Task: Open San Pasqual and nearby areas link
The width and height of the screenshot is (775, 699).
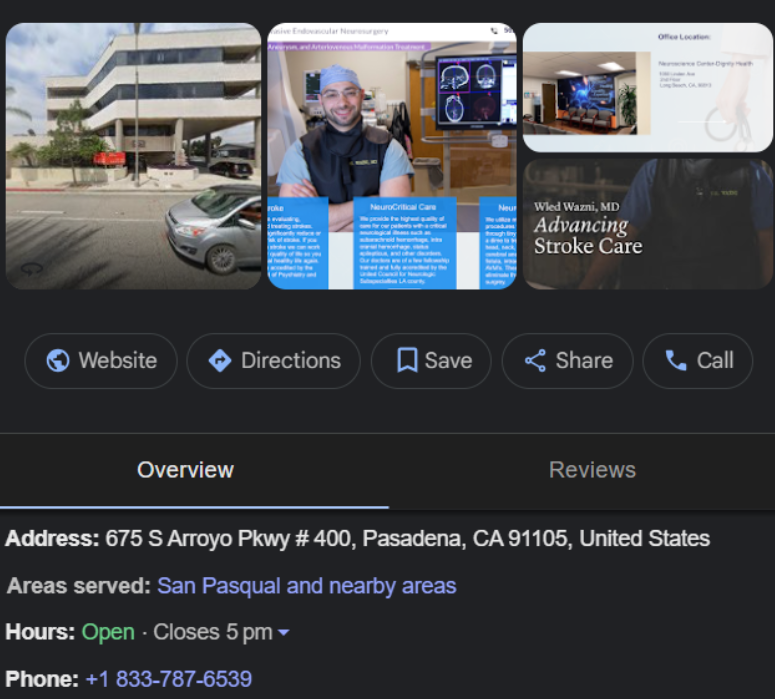Action: coord(306,586)
